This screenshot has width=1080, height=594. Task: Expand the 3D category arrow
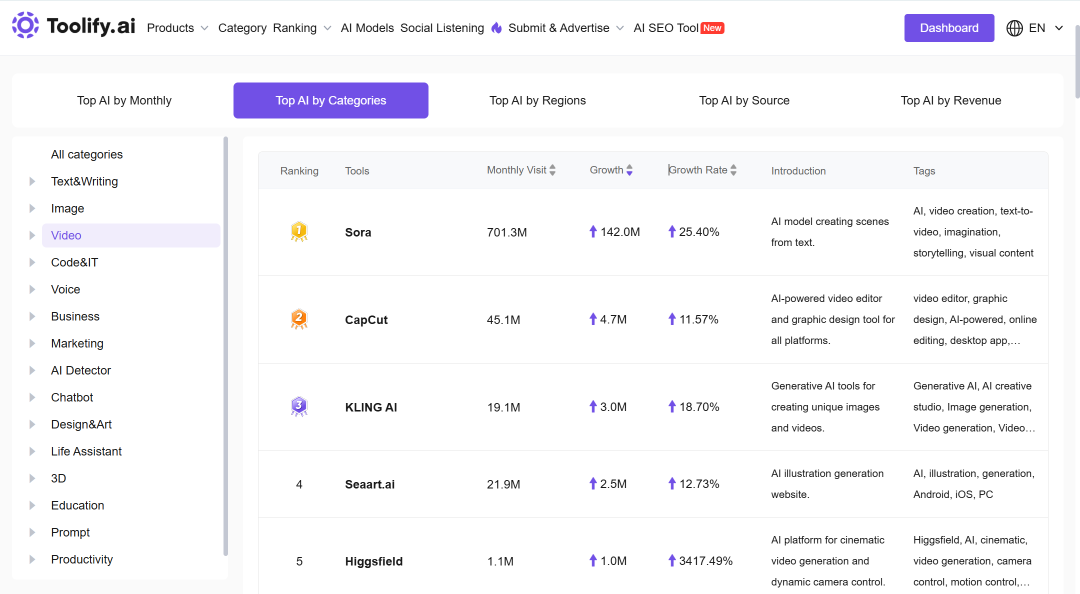pos(32,478)
